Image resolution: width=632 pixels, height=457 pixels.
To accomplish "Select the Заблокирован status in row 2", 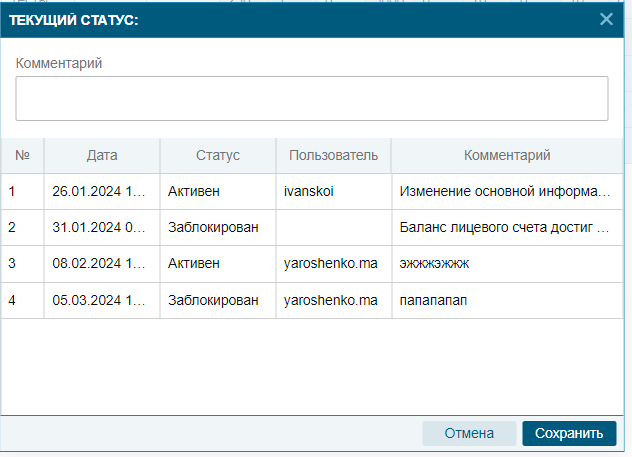I will point(213,227).
